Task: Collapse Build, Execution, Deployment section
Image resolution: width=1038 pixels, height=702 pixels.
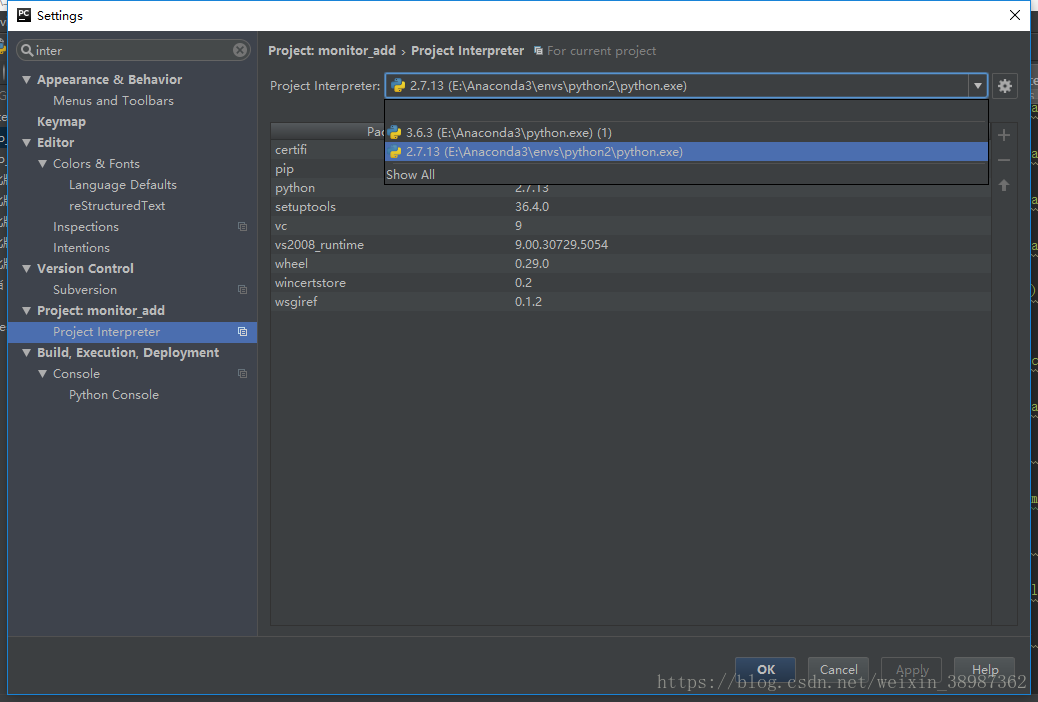Action: coord(26,352)
